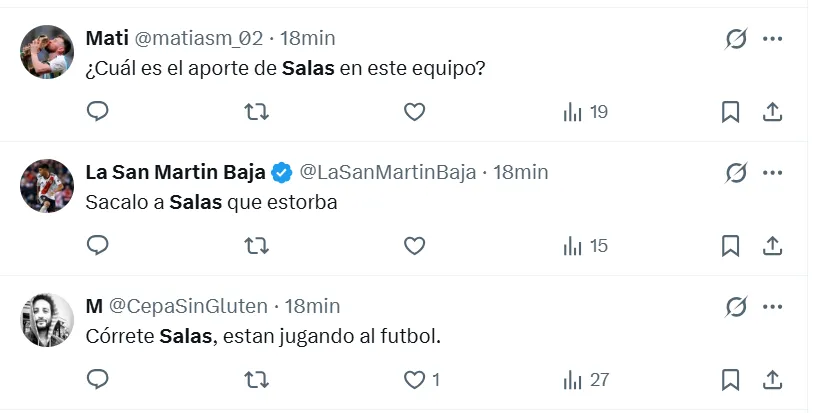Open @LaSanMartinBaja profile handle
The image size is (813, 413).
[x=388, y=172]
